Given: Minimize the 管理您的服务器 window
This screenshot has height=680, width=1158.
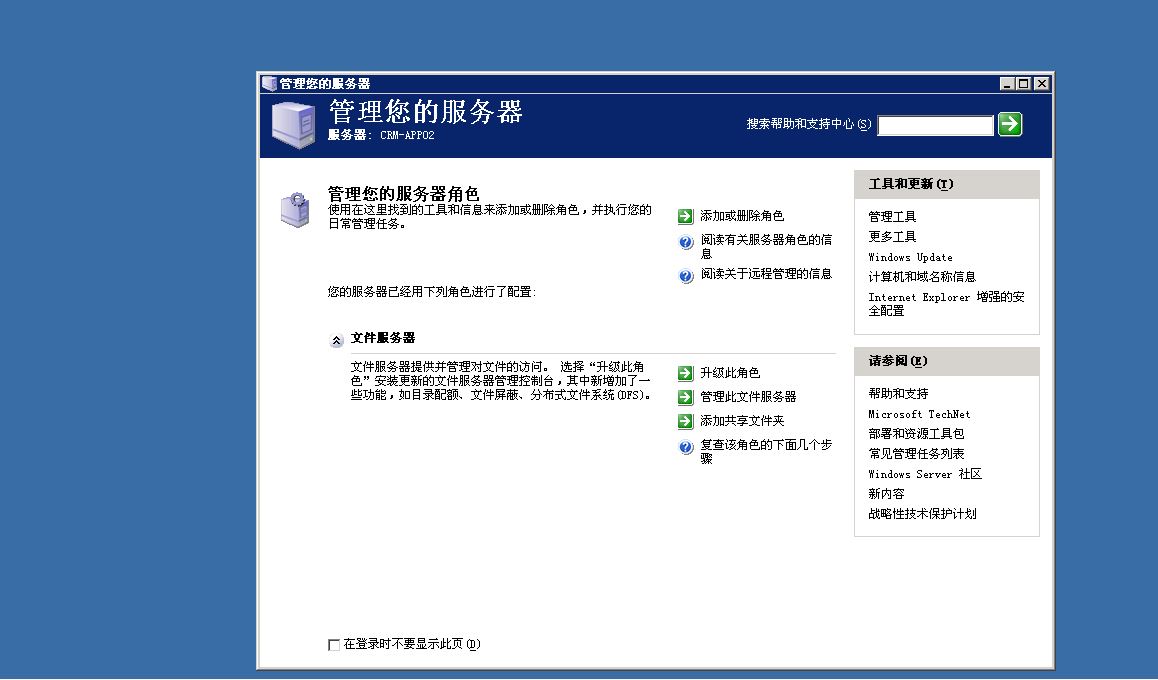Looking at the screenshot, I should click(x=1007, y=83).
